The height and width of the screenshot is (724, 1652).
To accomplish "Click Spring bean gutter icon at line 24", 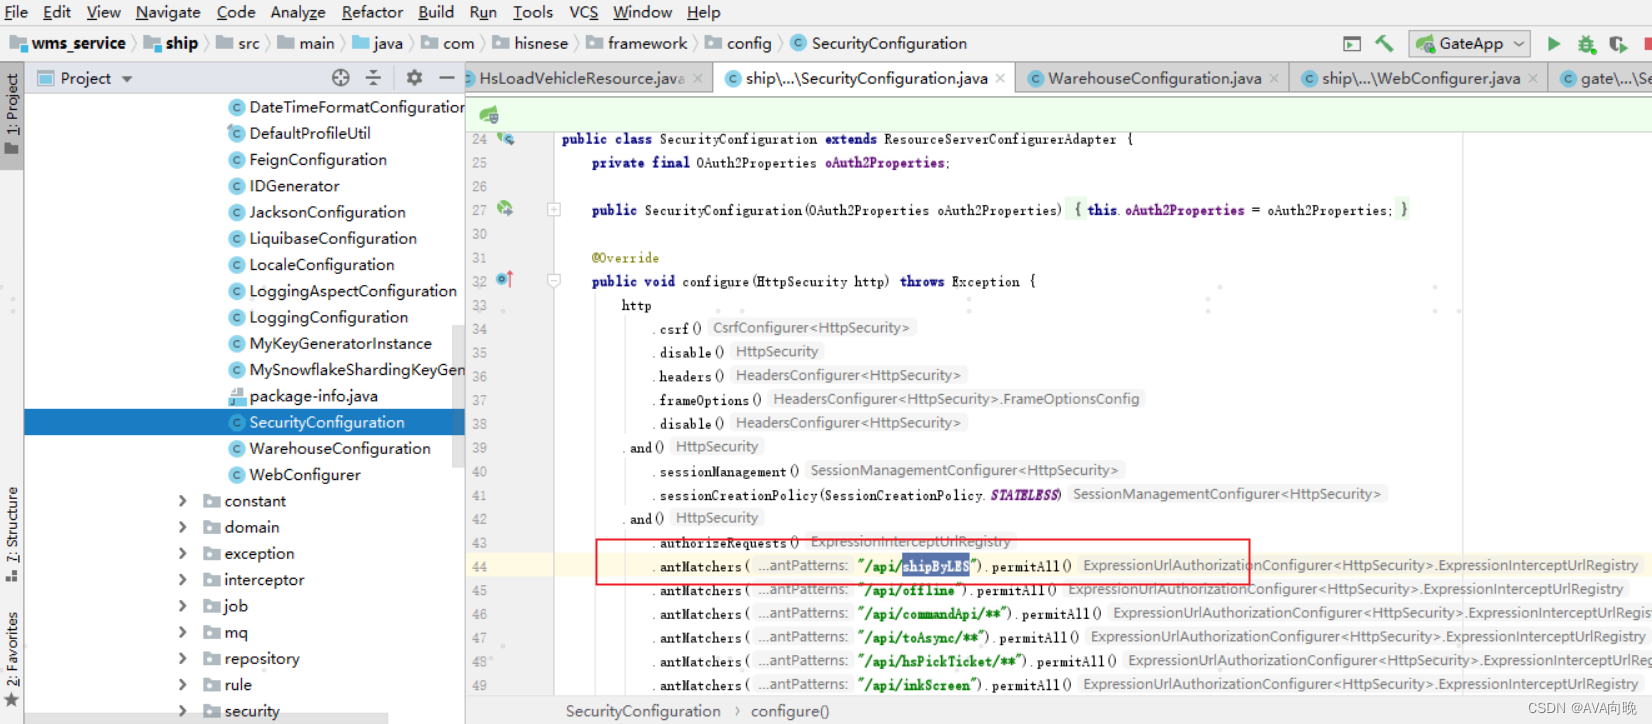I will [x=506, y=139].
